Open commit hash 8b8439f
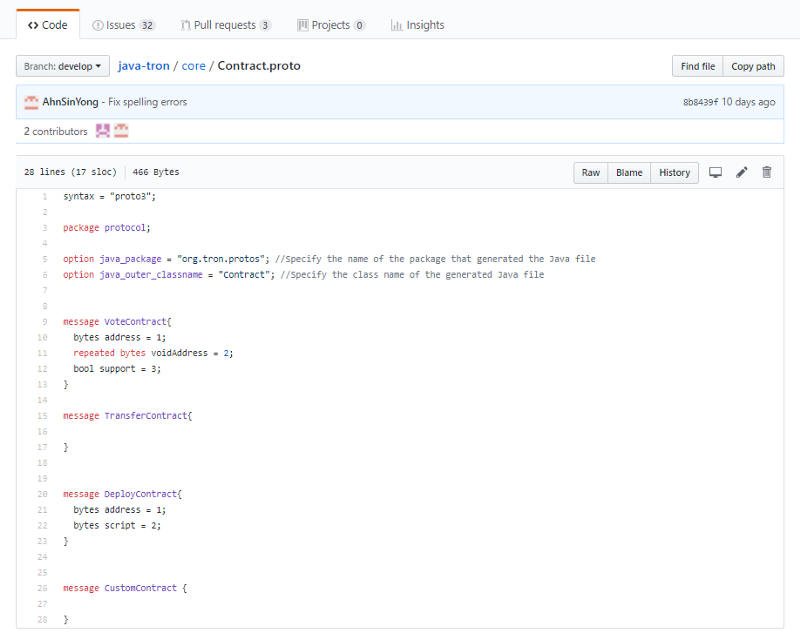The image size is (800, 639). coord(700,102)
